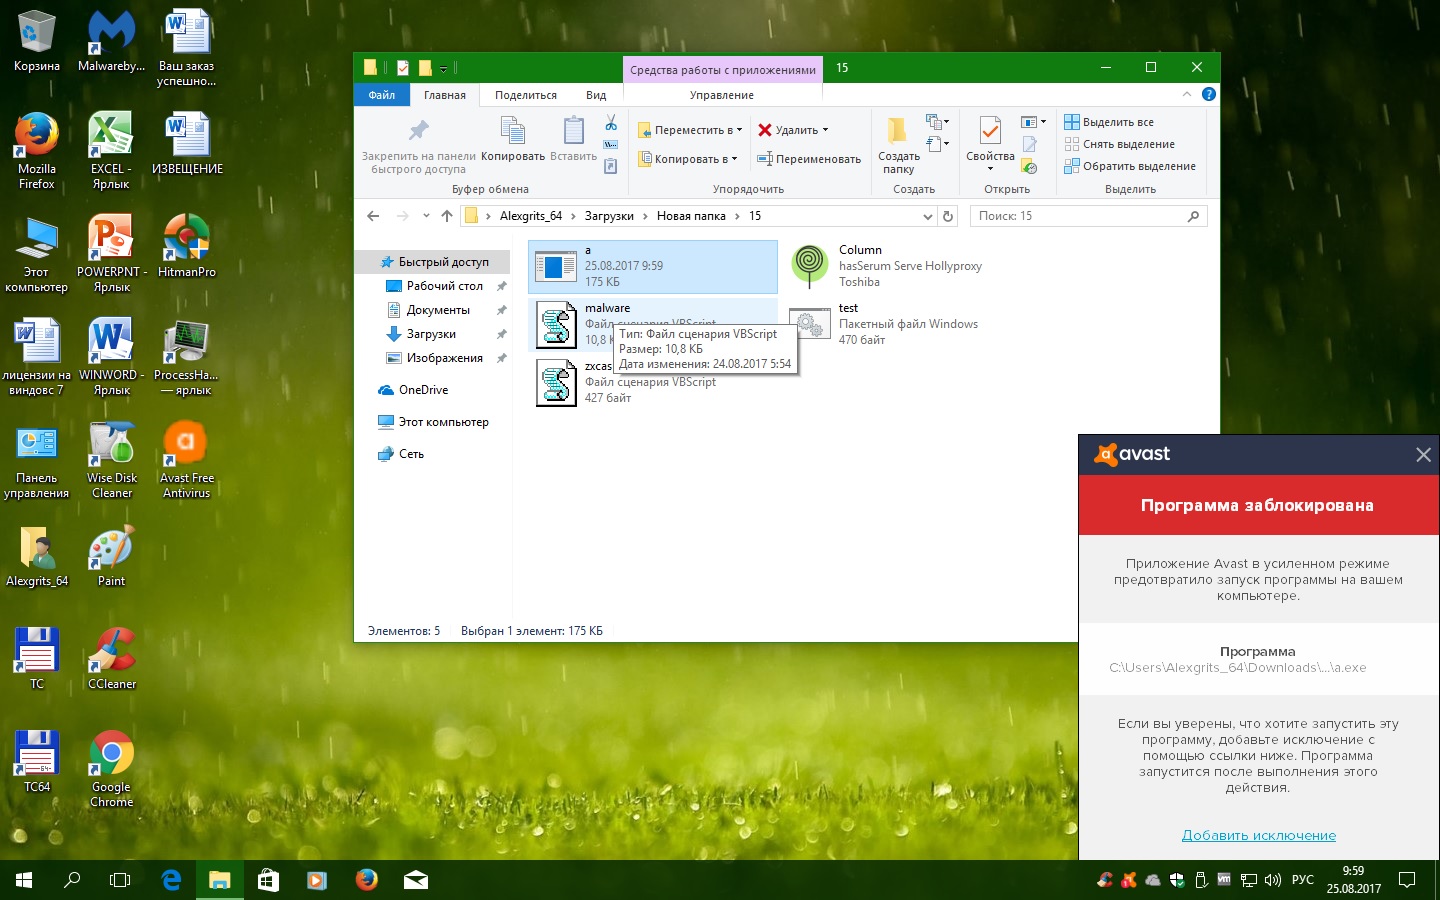The height and width of the screenshot is (900, 1440).
Task: Switch to the 'Вид' ribbon tab
Action: [596, 95]
